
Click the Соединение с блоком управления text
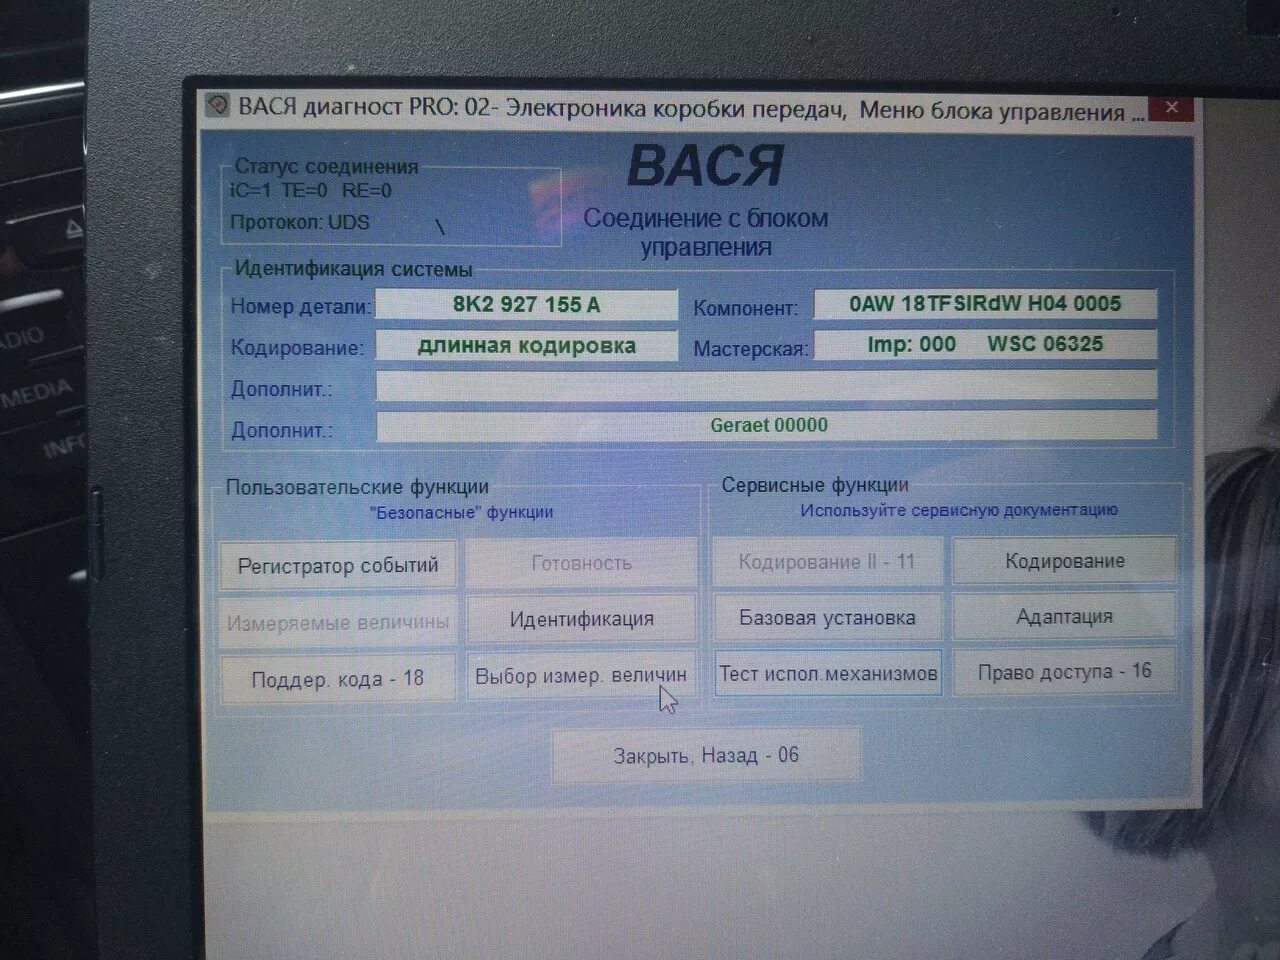(706, 232)
